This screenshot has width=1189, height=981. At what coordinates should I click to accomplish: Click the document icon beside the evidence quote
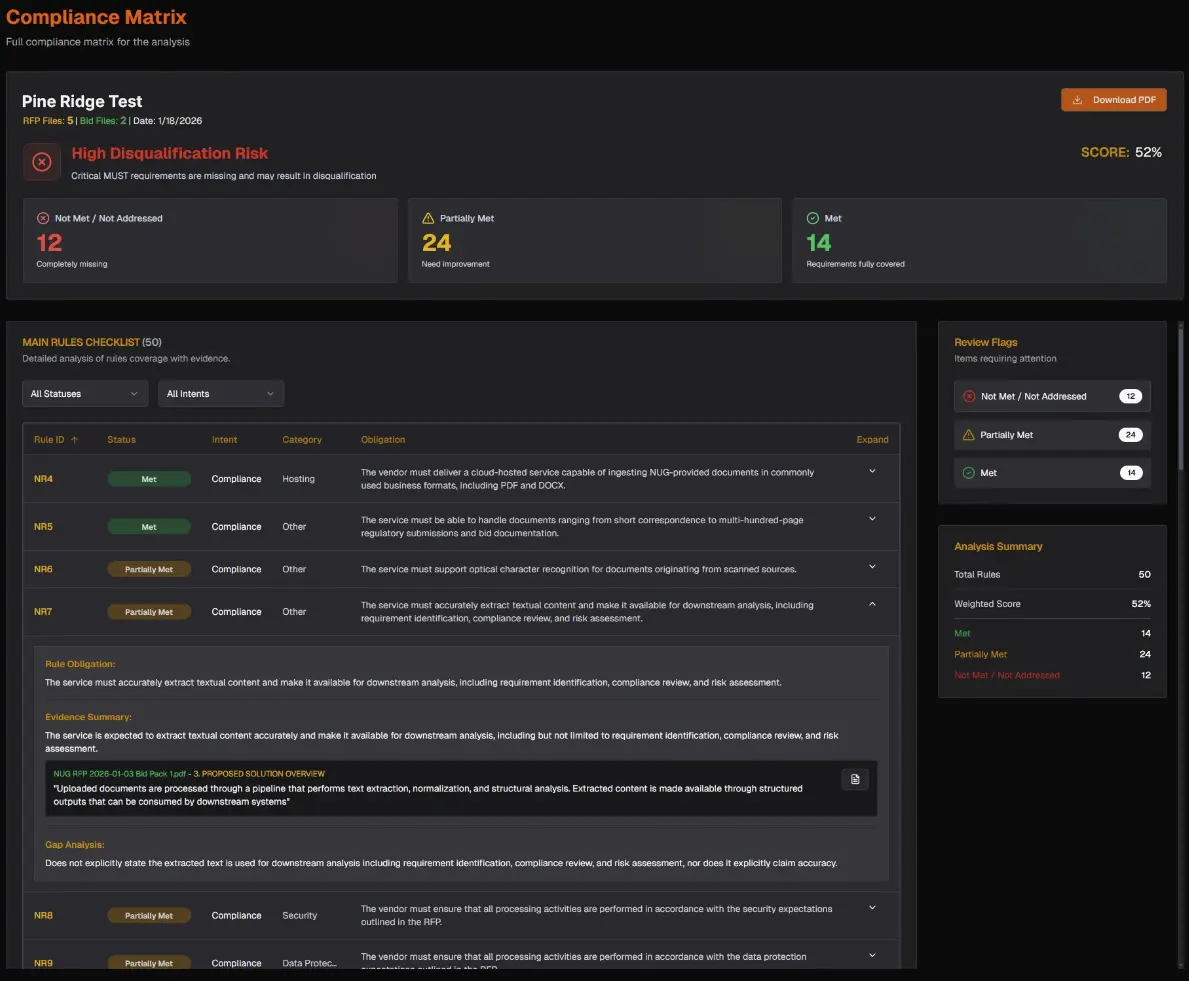pos(855,779)
